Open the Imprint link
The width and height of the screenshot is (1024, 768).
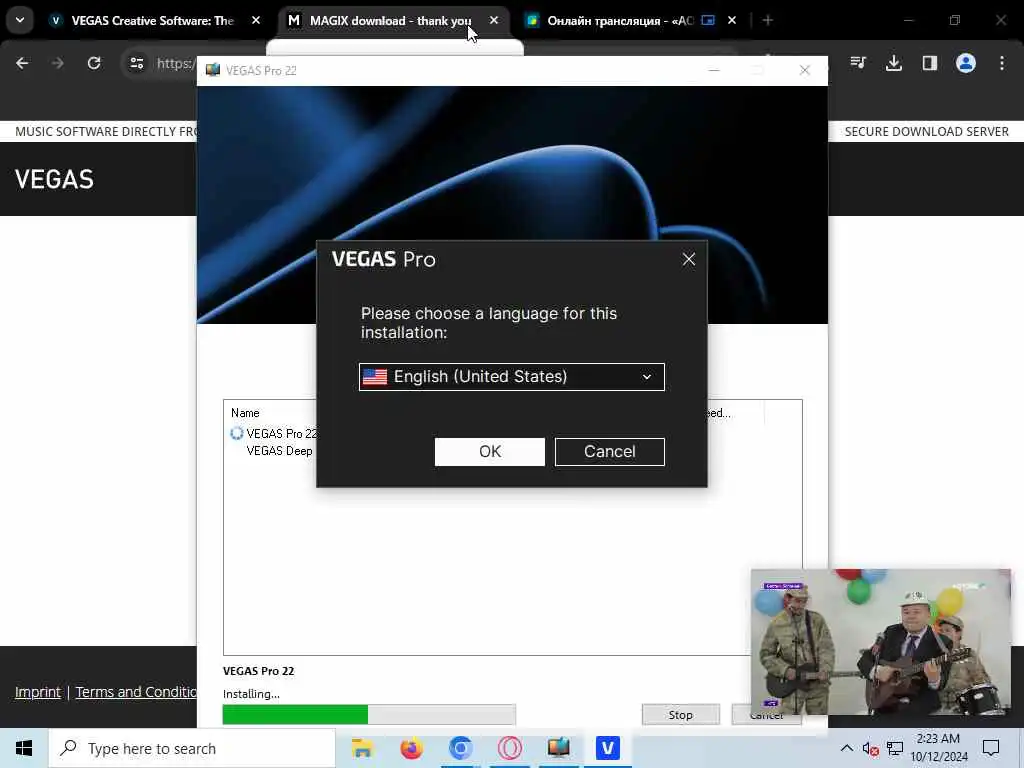(x=38, y=692)
